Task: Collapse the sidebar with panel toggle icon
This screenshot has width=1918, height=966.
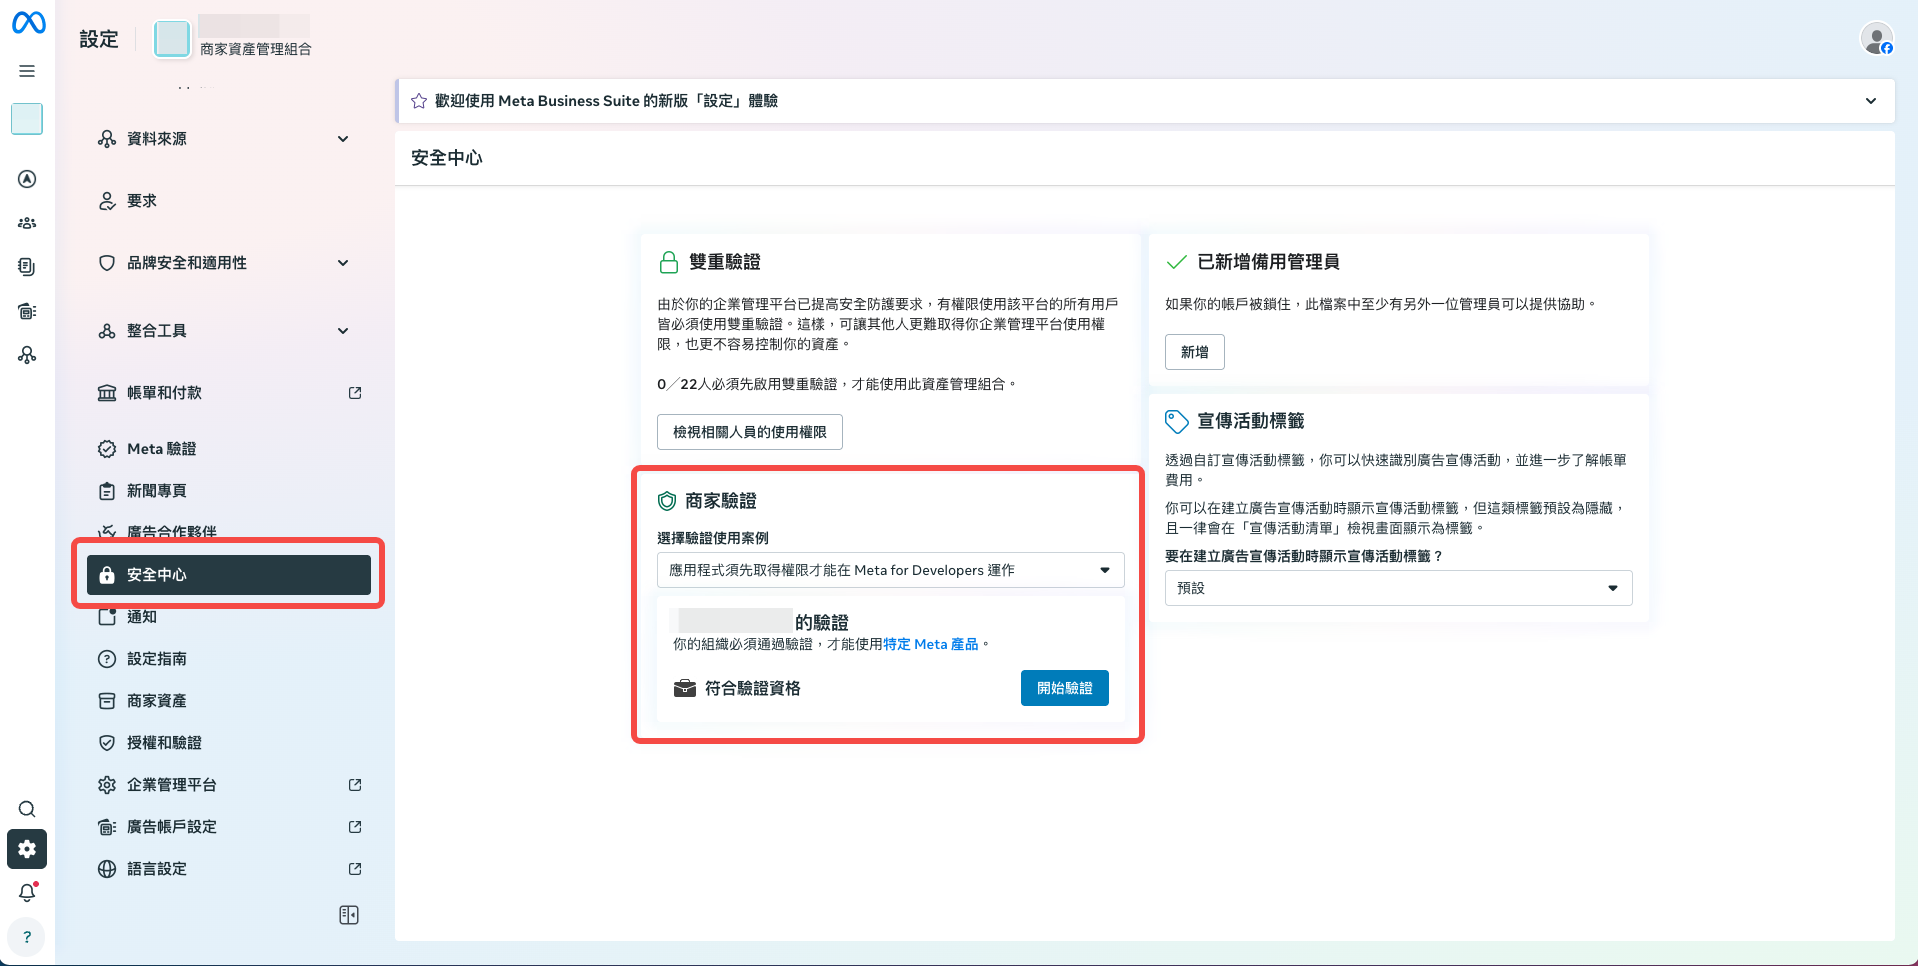Action: pos(349,915)
